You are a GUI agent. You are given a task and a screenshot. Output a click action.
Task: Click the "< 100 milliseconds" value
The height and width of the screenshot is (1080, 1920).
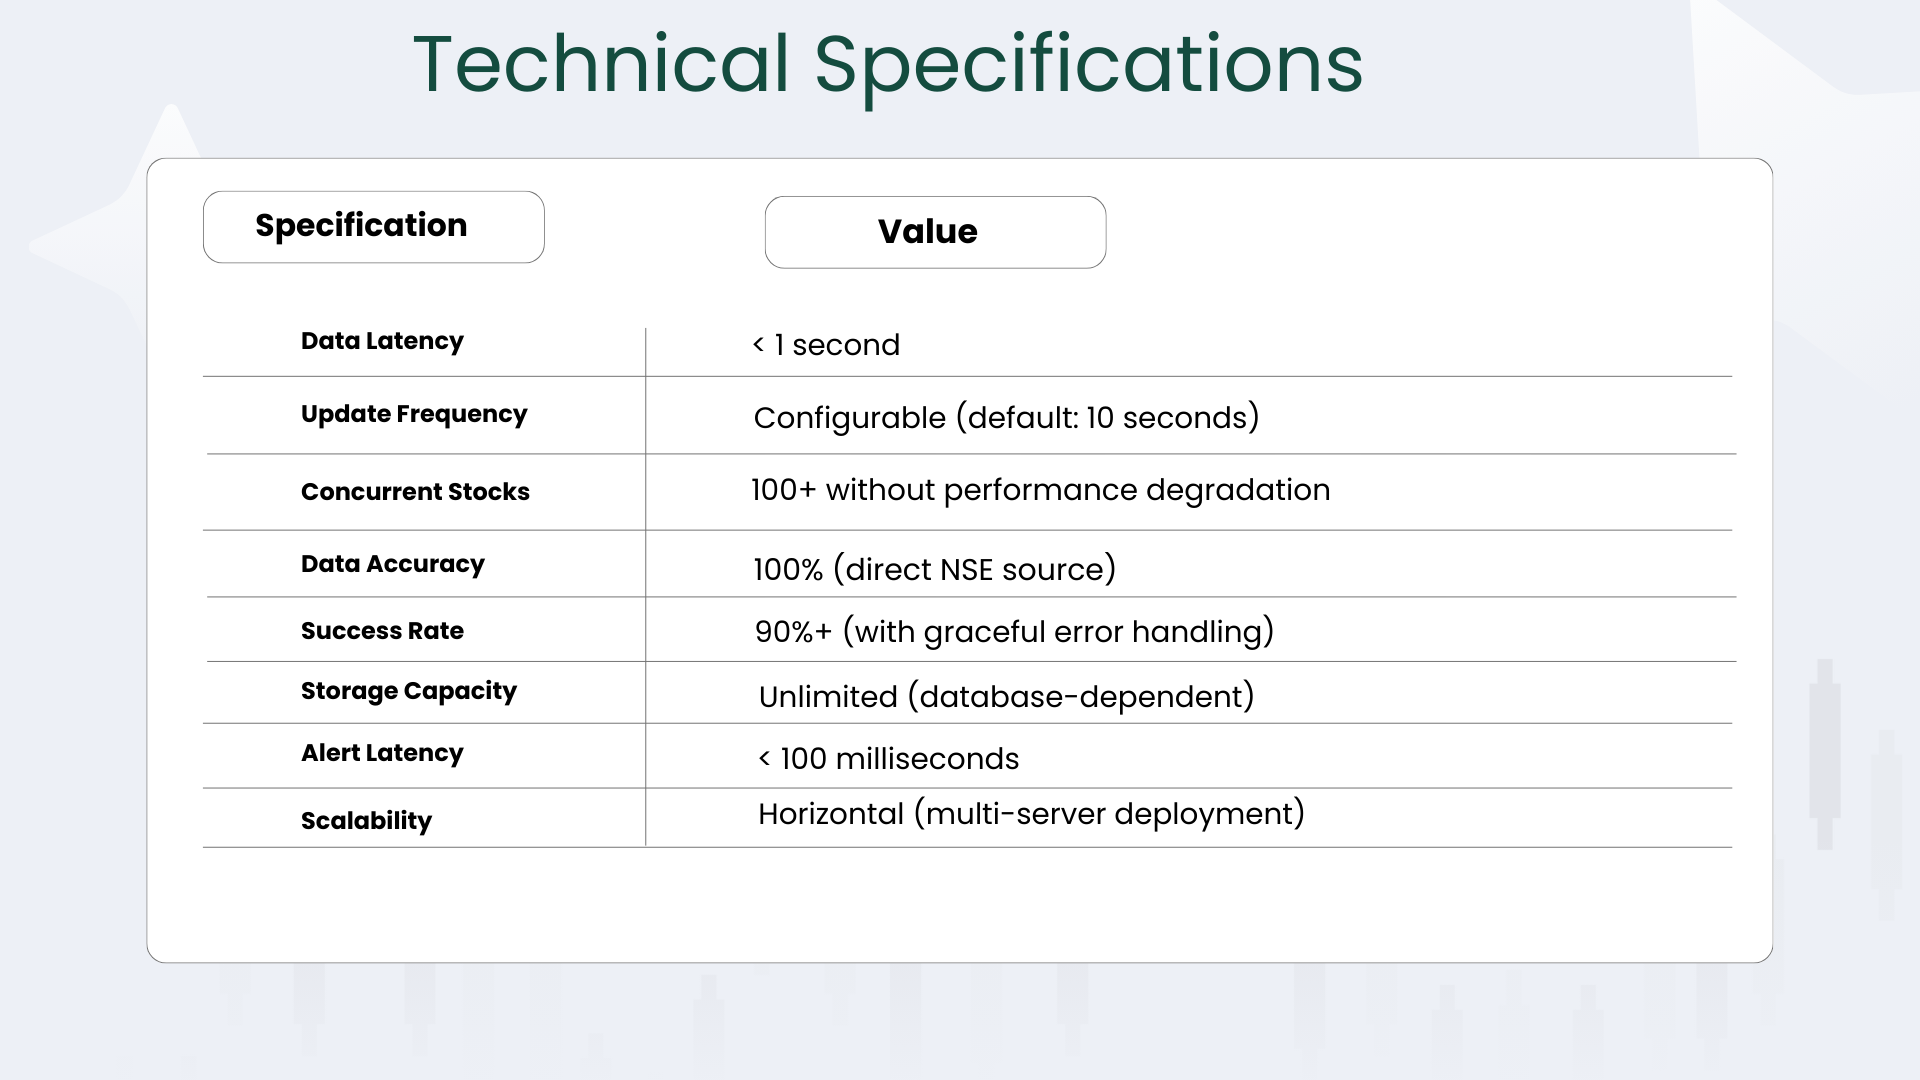tap(888, 759)
